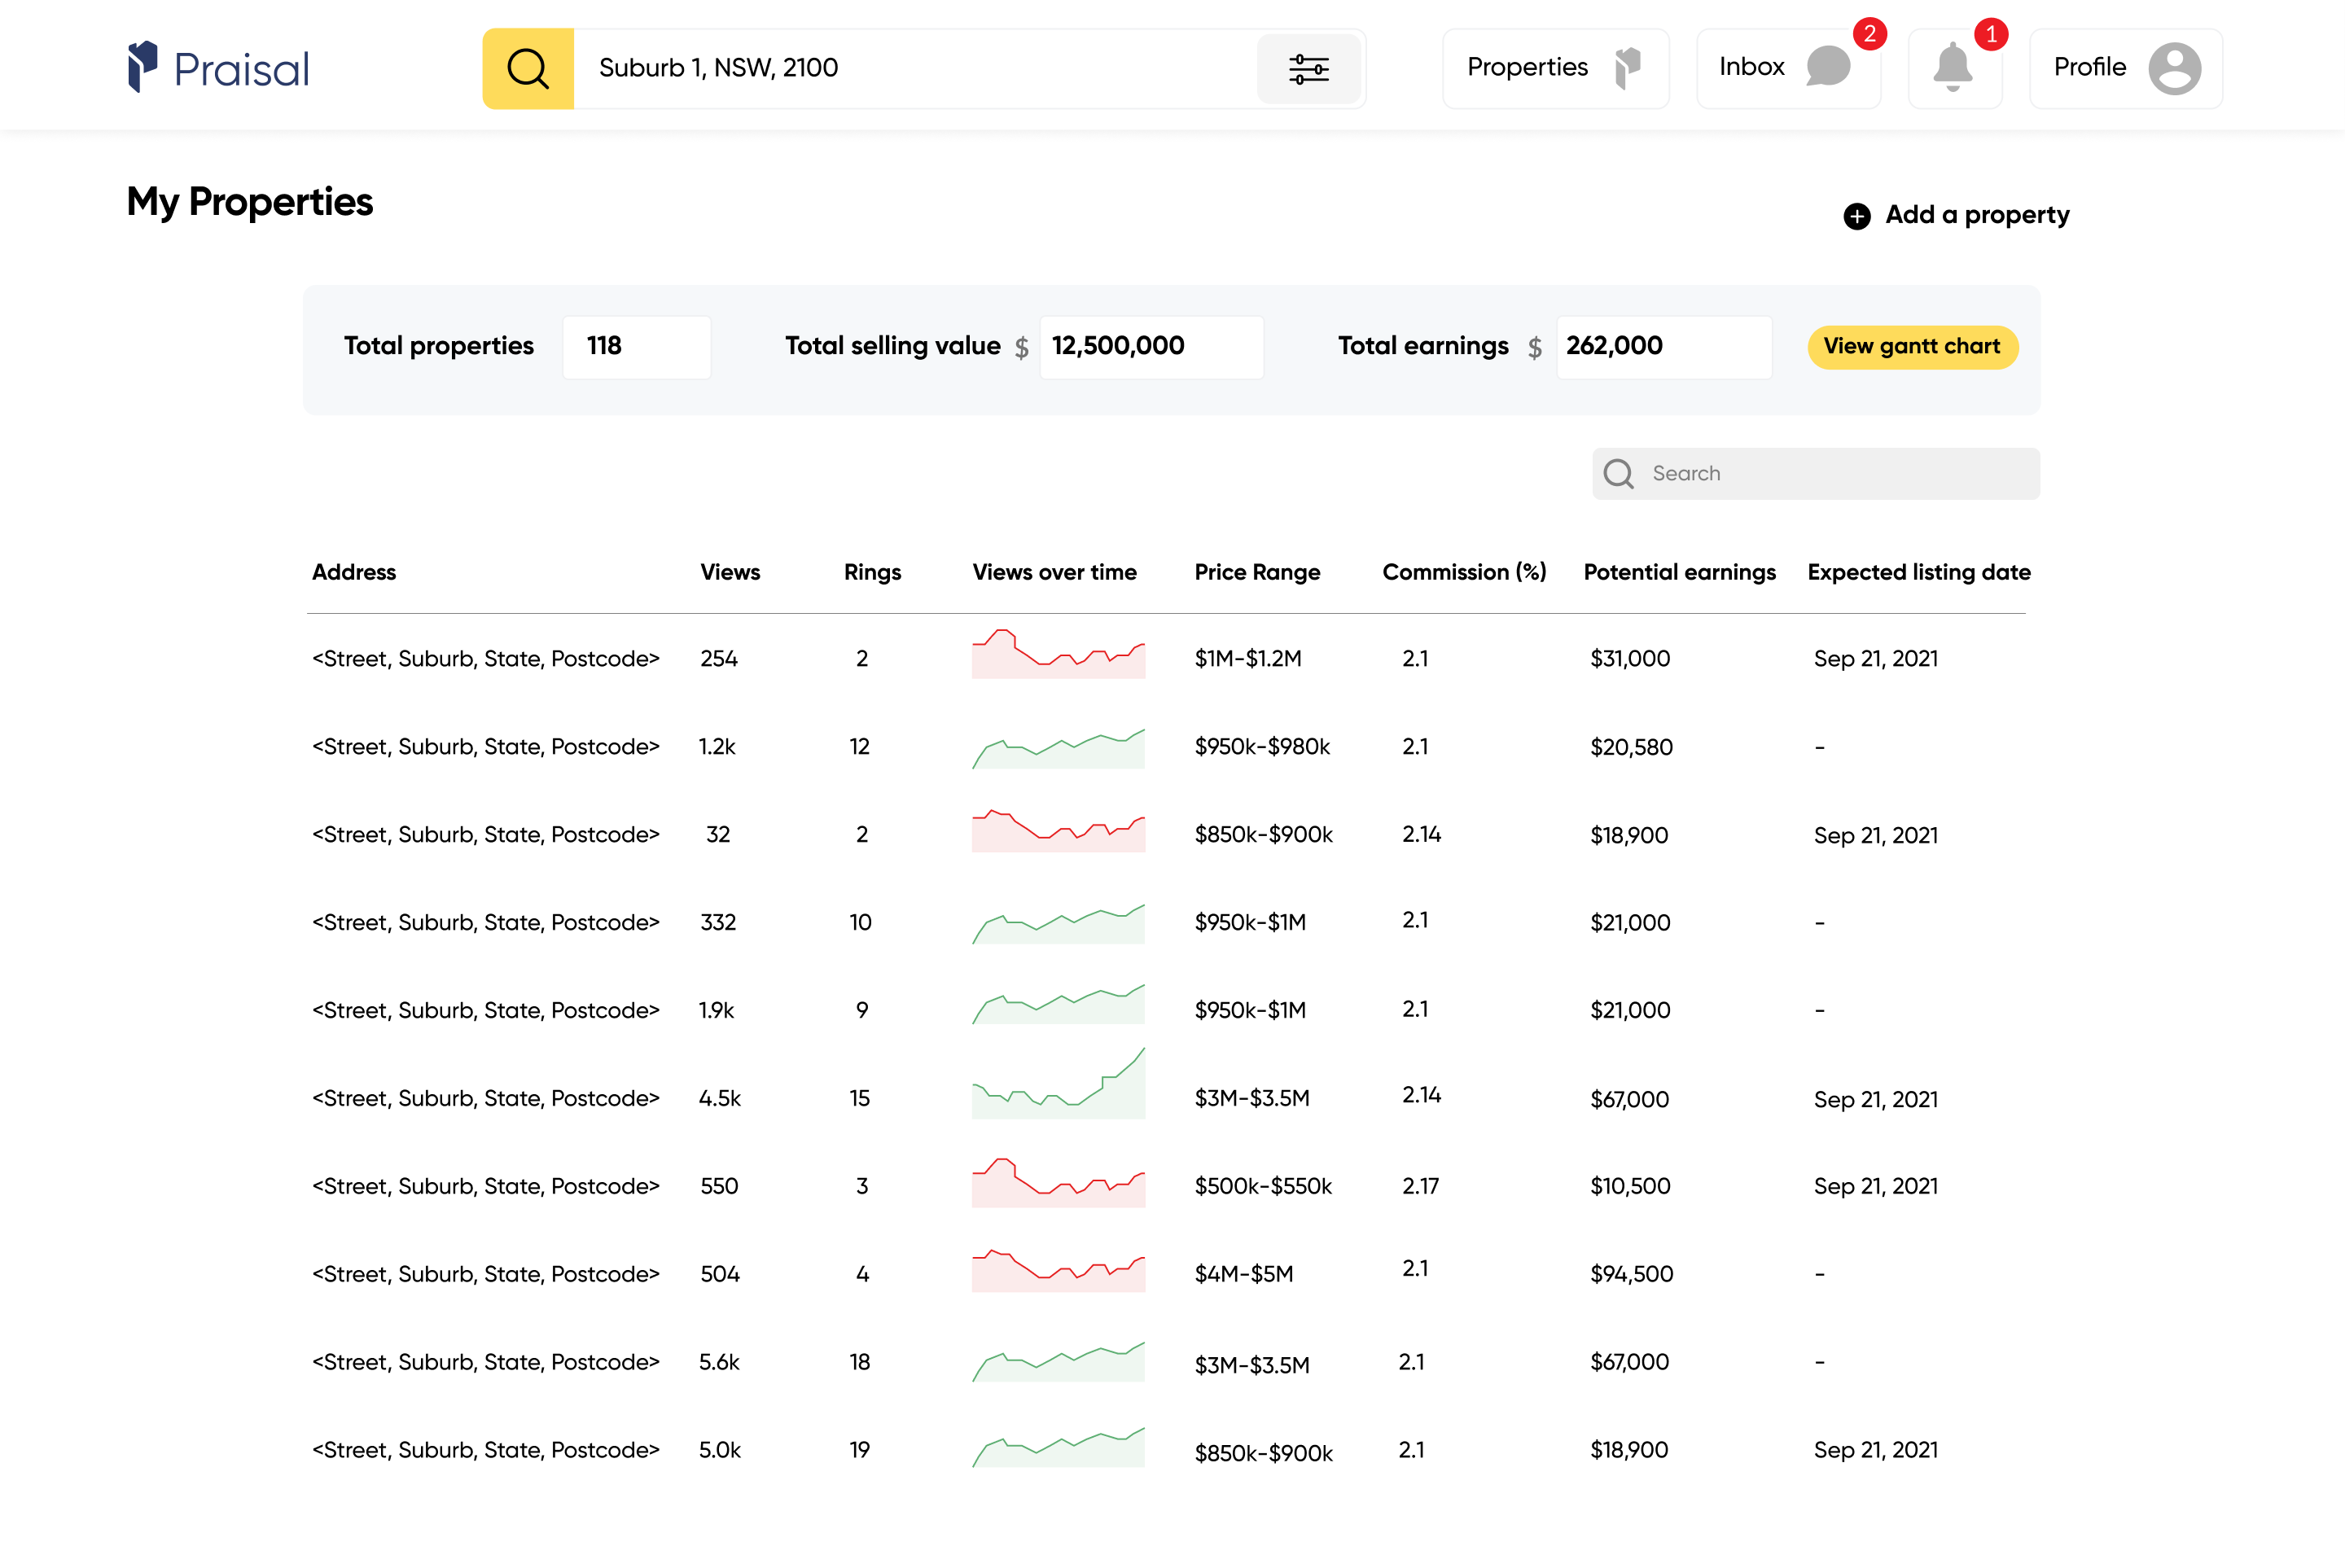
Task: Open the Properties menu button
Action: pos(1555,68)
